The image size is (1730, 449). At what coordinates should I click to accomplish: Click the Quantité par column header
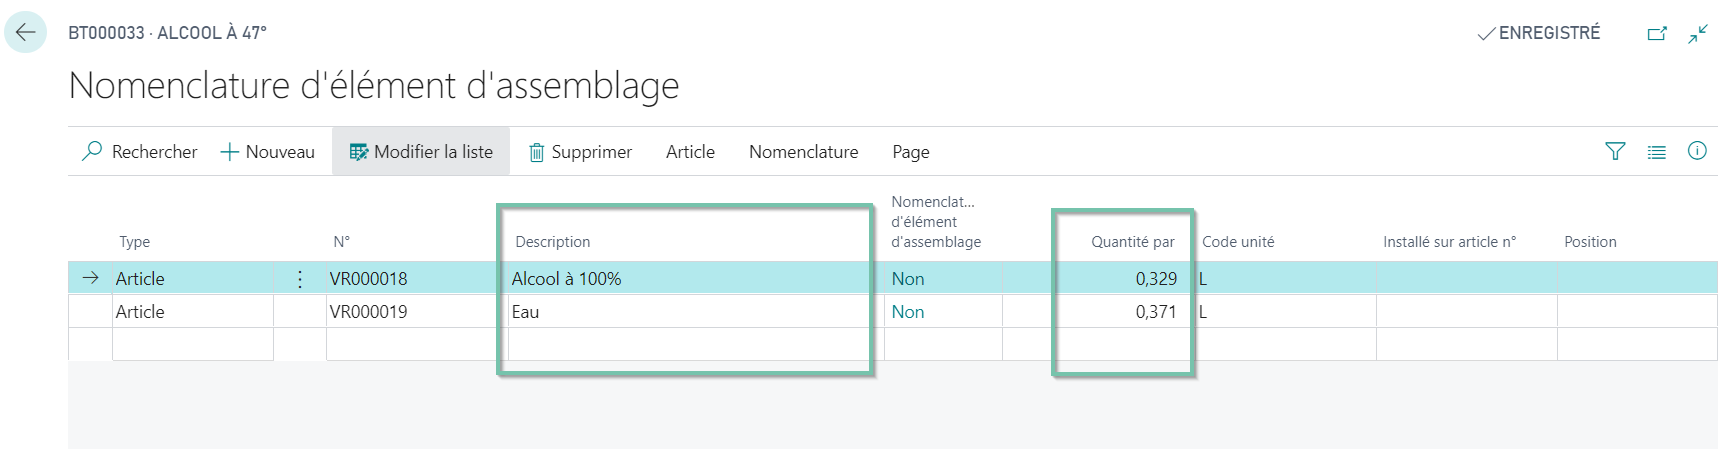(x=1132, y=242)
